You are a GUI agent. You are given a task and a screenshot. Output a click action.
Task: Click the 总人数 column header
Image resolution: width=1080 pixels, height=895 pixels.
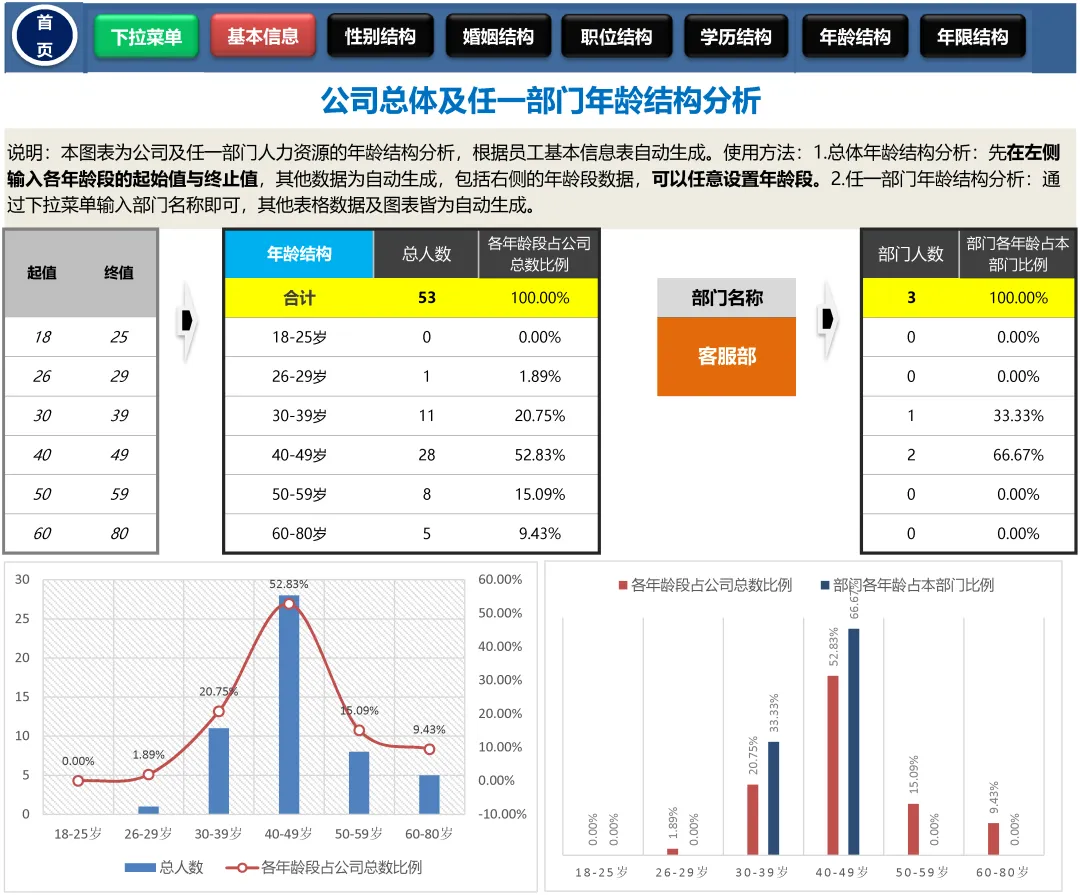[426, 254]
